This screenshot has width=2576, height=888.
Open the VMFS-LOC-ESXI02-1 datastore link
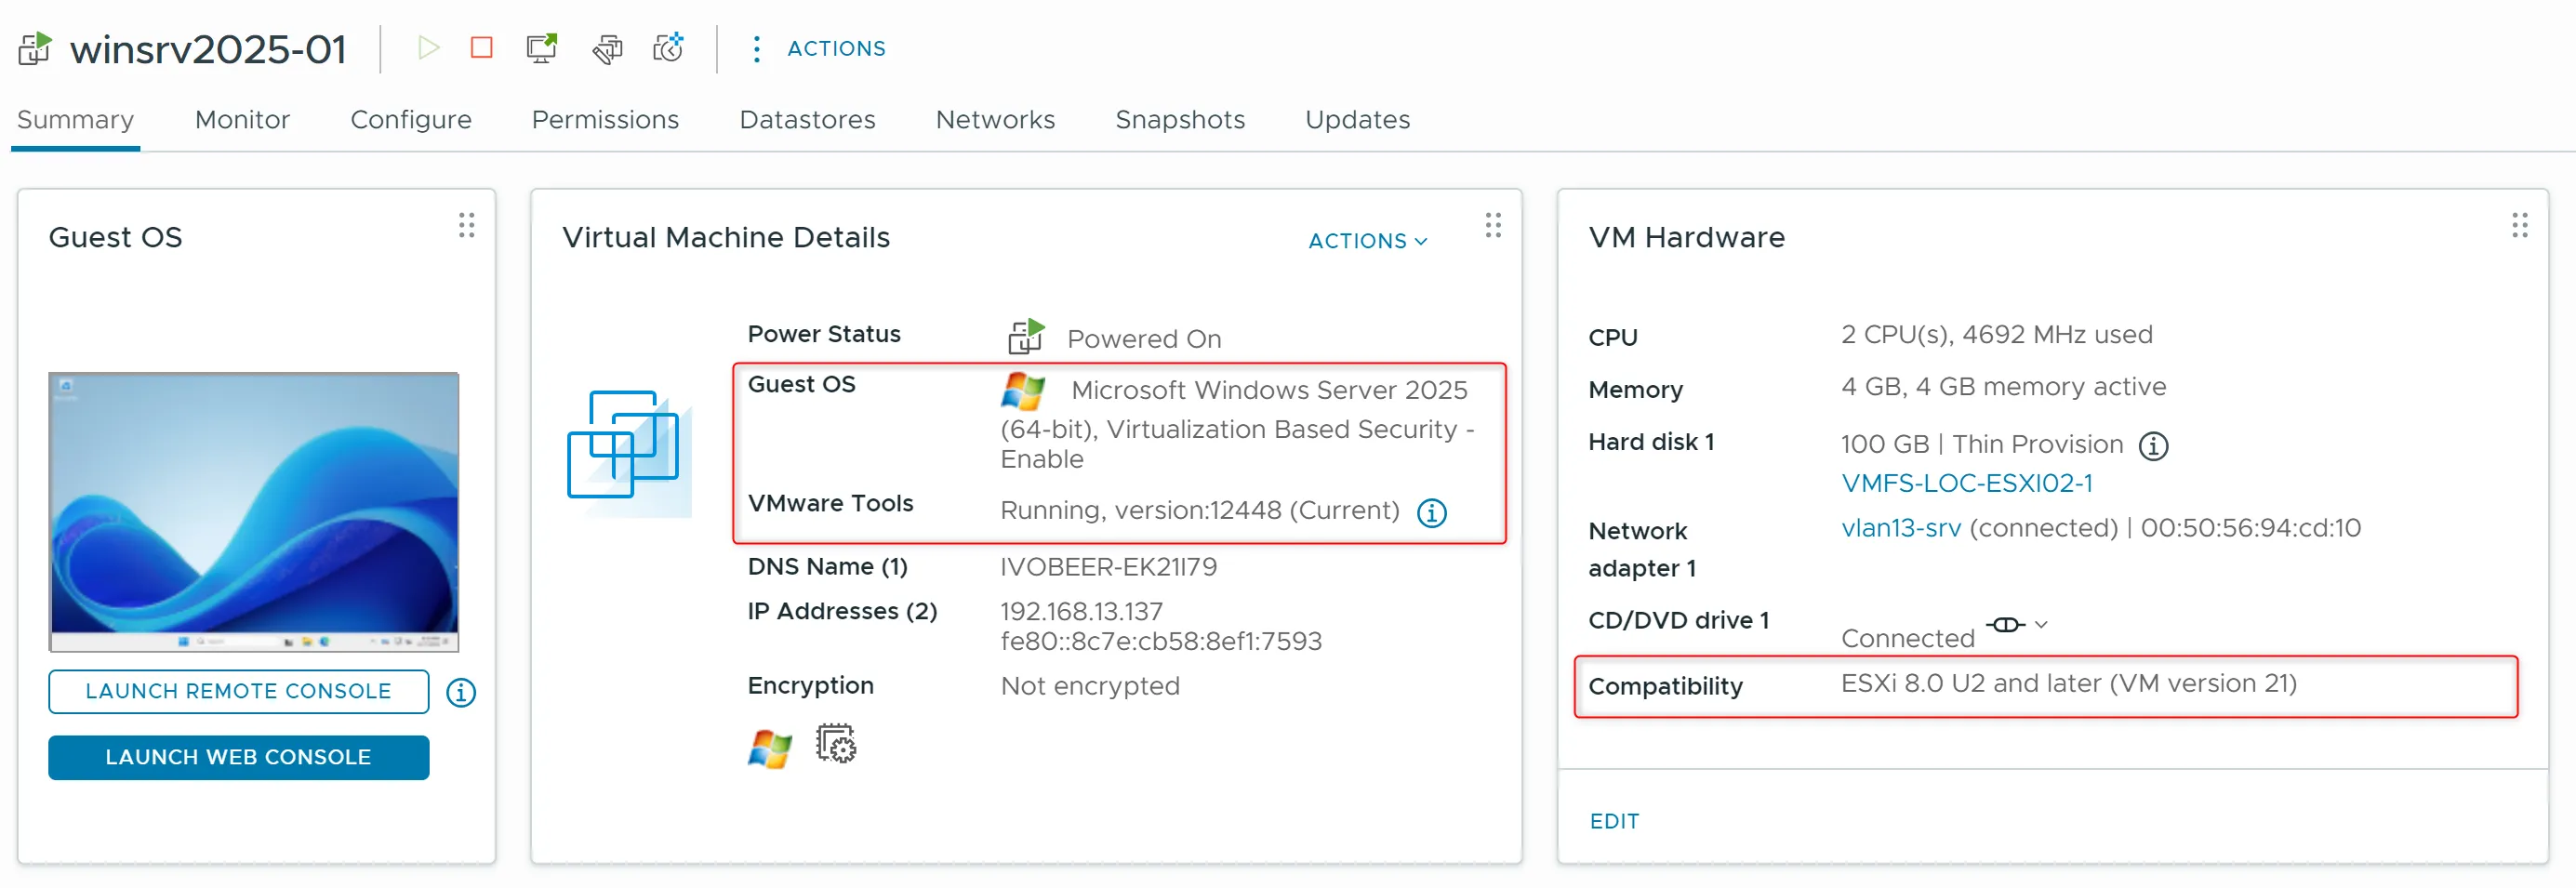click(1966, 484)
